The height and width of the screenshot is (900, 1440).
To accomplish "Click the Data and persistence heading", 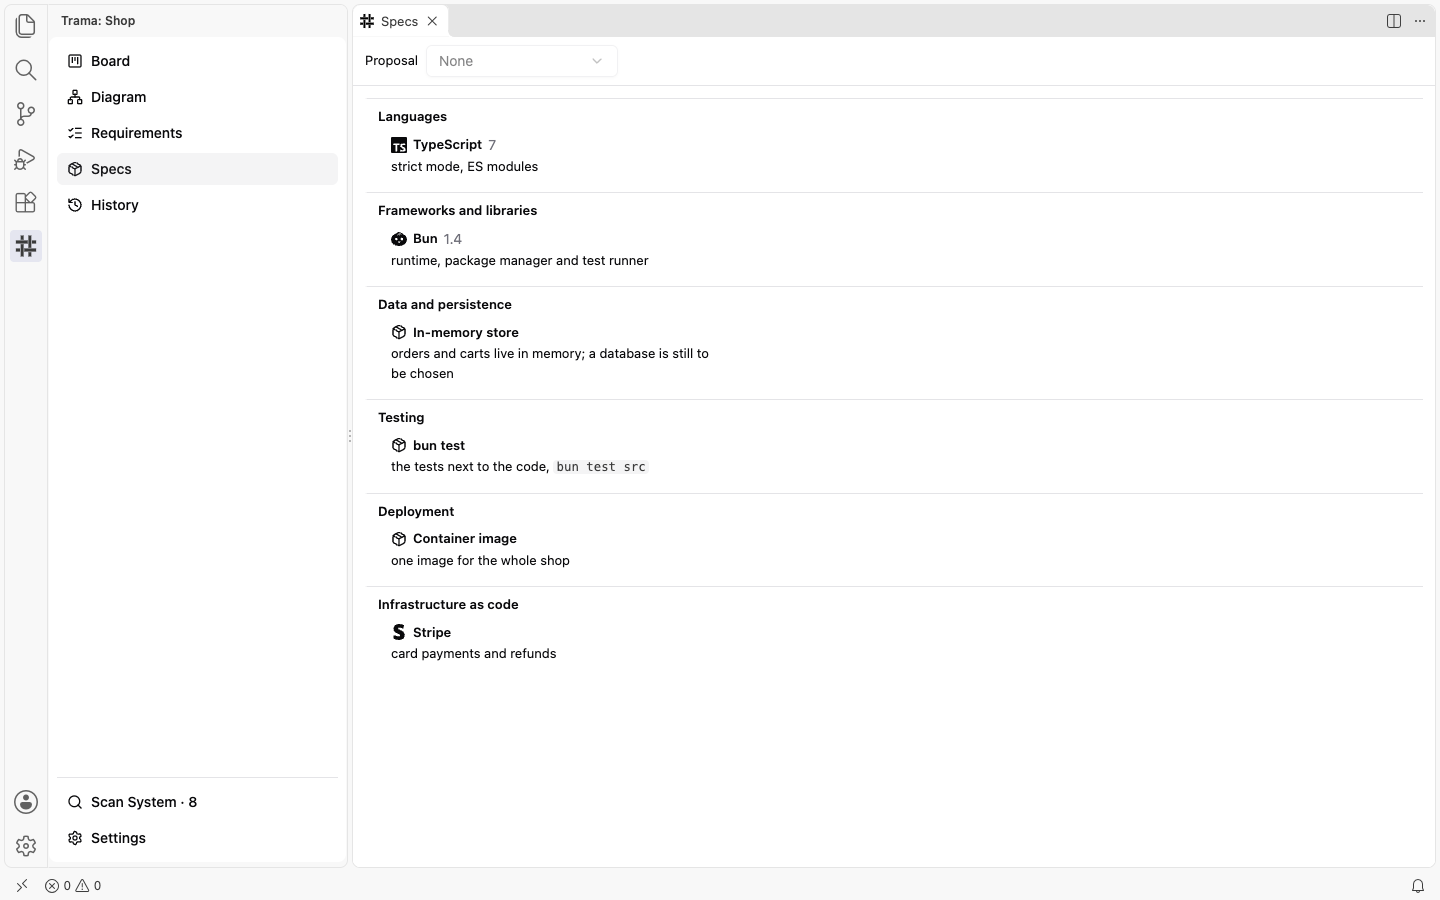I will 445,305.
